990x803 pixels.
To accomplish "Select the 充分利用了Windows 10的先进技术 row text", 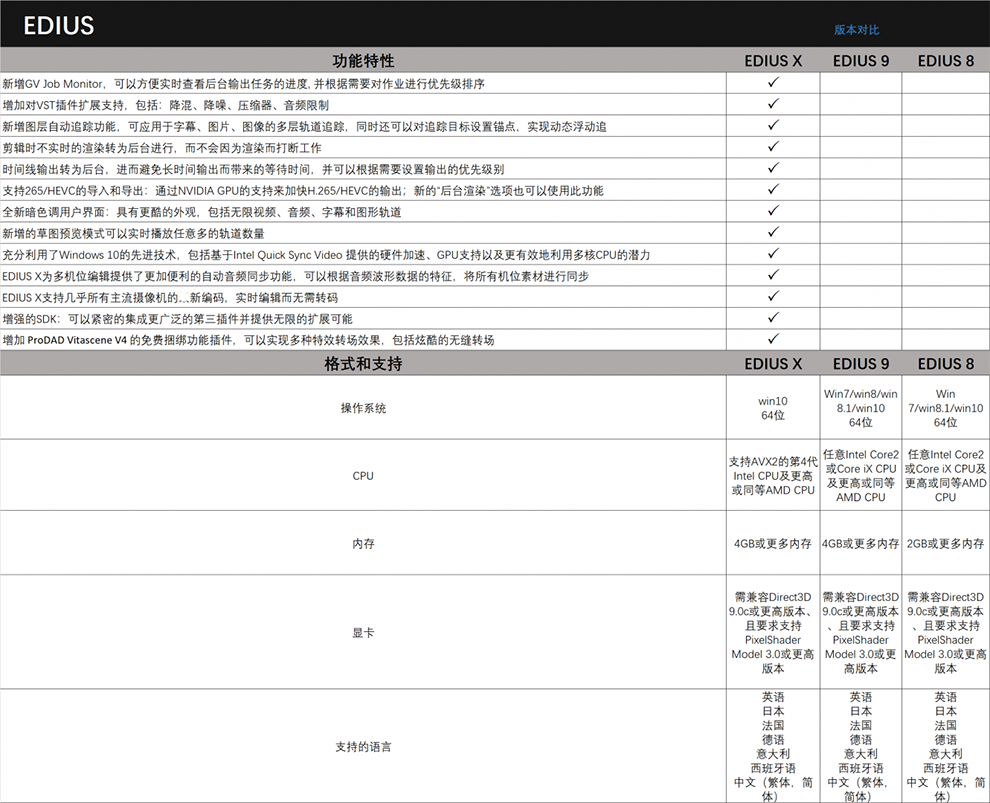I will tap(326, 255).
